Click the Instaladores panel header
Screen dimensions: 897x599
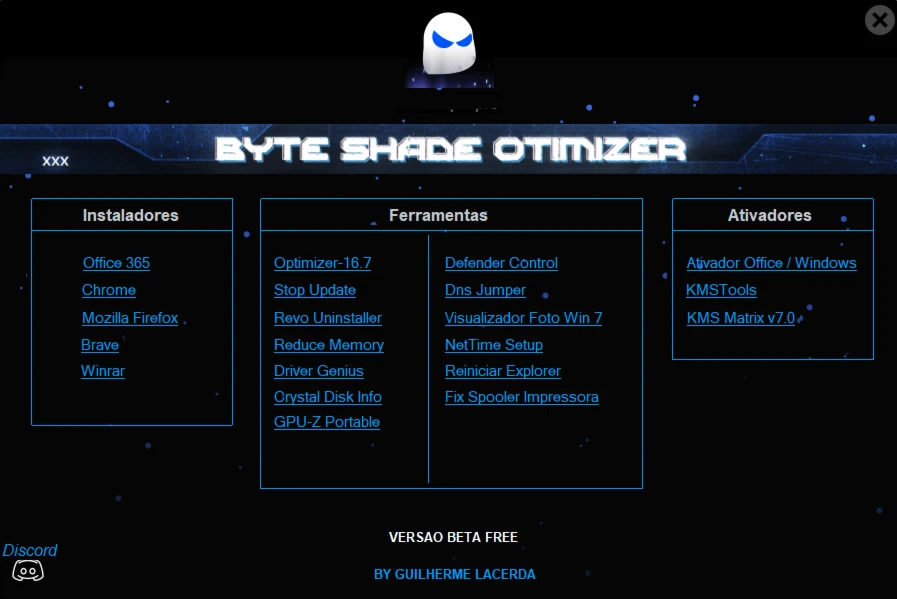click(x=132, y=215)
